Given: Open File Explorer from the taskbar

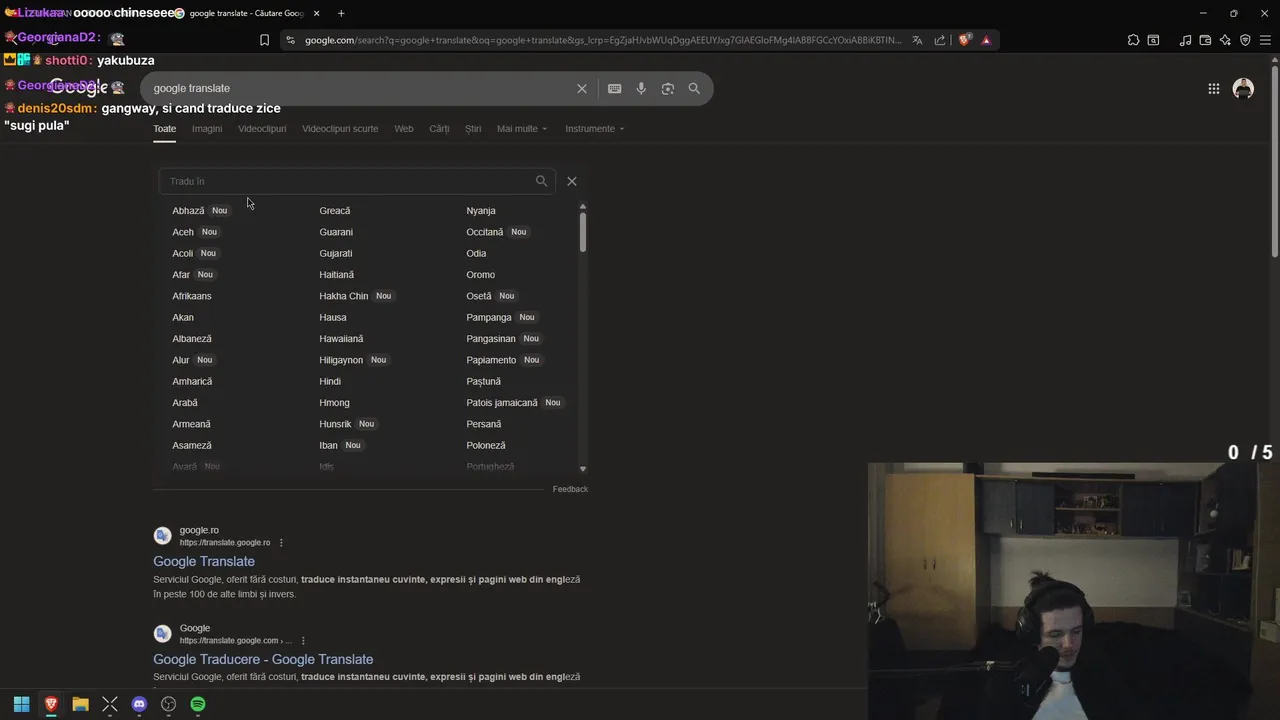Looking at the screenshot, I should coord(80,704).
